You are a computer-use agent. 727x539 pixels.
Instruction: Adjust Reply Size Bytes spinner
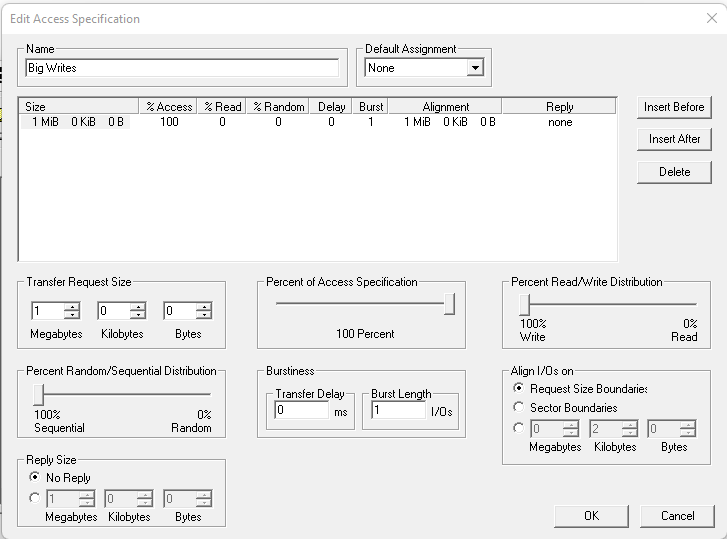[x=204, y=499]
